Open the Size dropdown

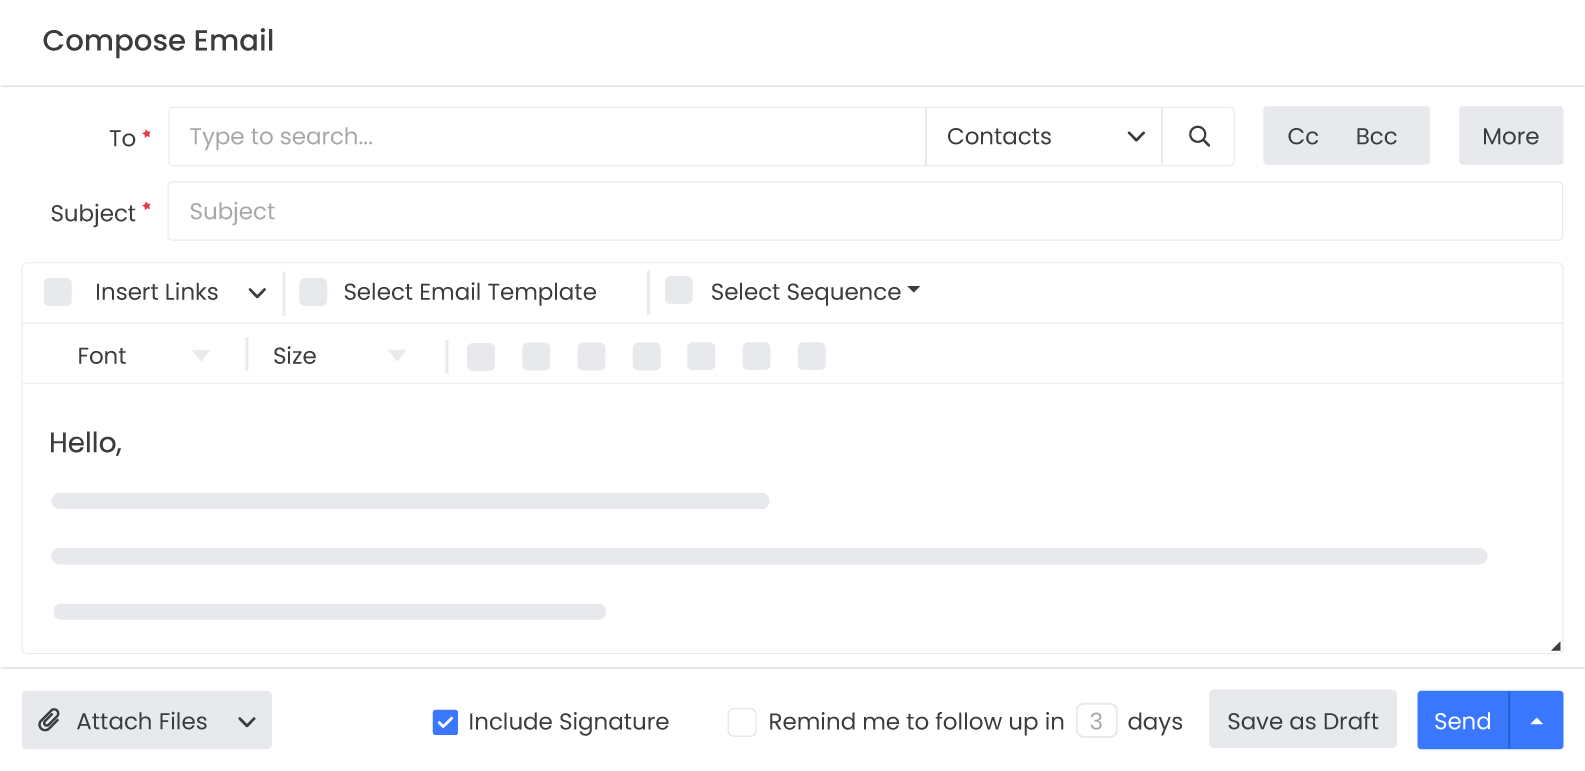pyautogui.click(x=338, y=356)
